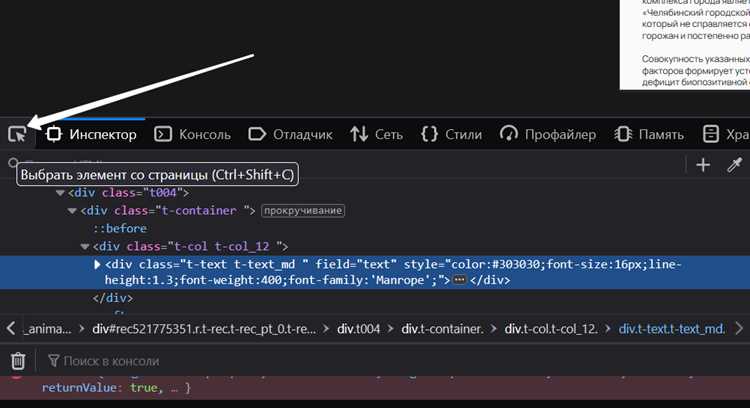Screen dimensions: 750x408
Task: Click the Стили braces icon
Action: (429, 134)
